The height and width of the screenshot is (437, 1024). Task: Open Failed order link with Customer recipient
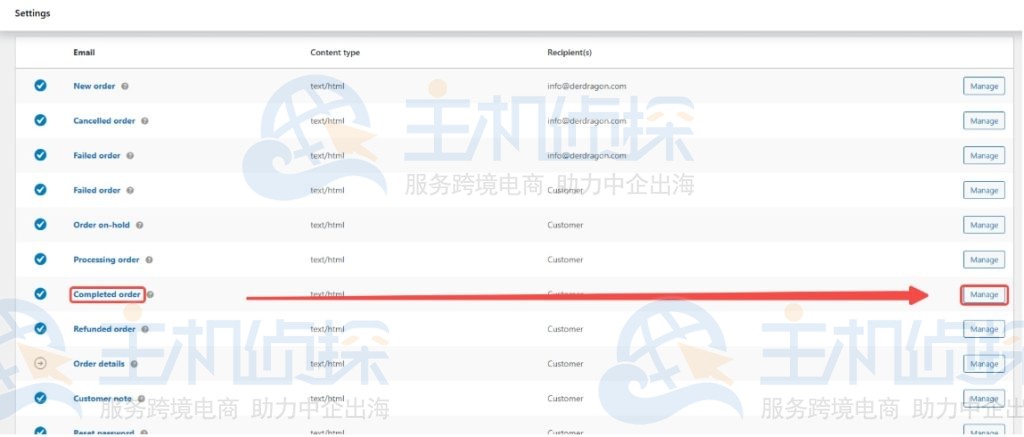click(97, 190)
